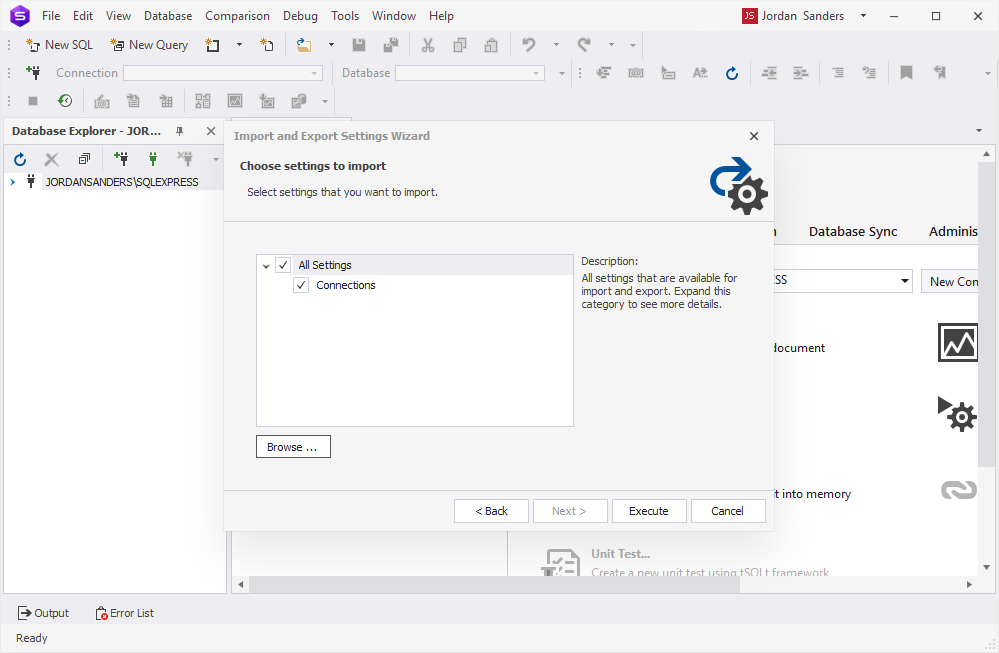Open the Tools menu
Viewport: 999px width, 653px height.
[x=345, y=16]
